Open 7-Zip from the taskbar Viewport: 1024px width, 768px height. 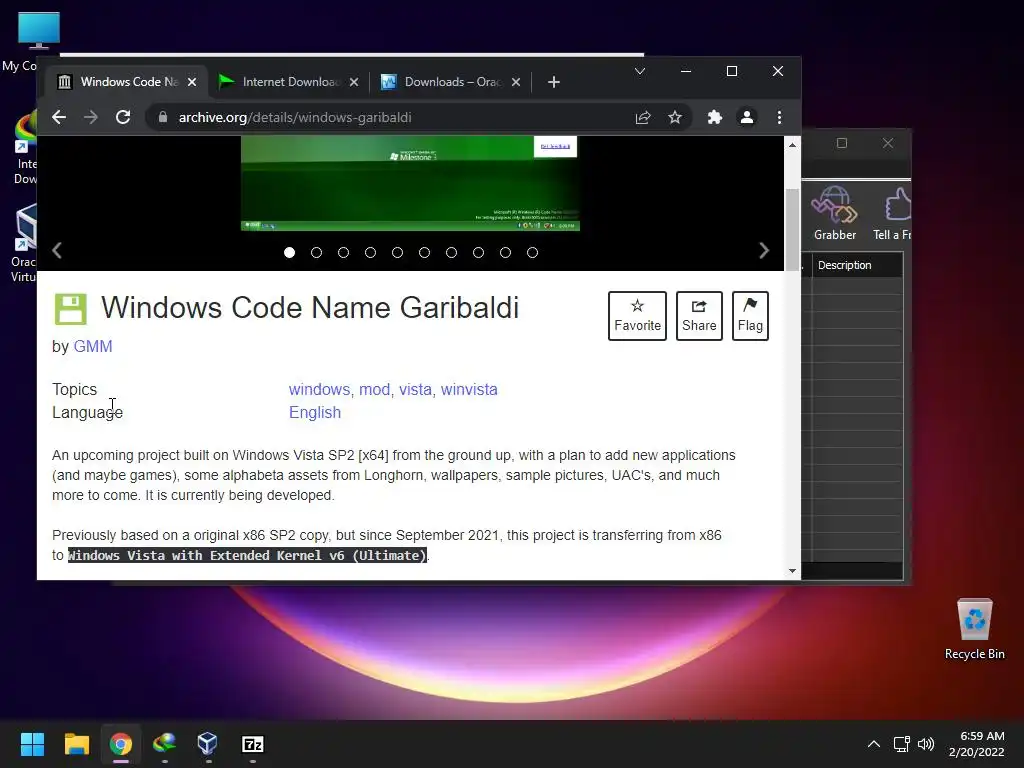253,744
